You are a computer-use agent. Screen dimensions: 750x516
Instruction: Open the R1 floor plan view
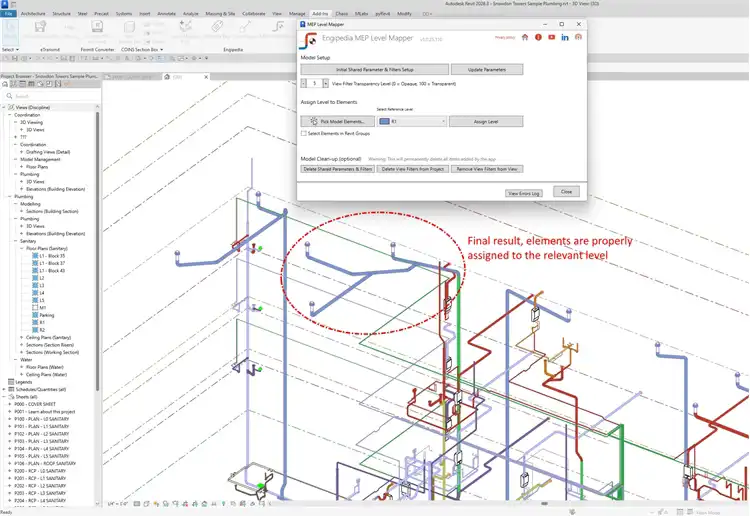pos(42,322)
